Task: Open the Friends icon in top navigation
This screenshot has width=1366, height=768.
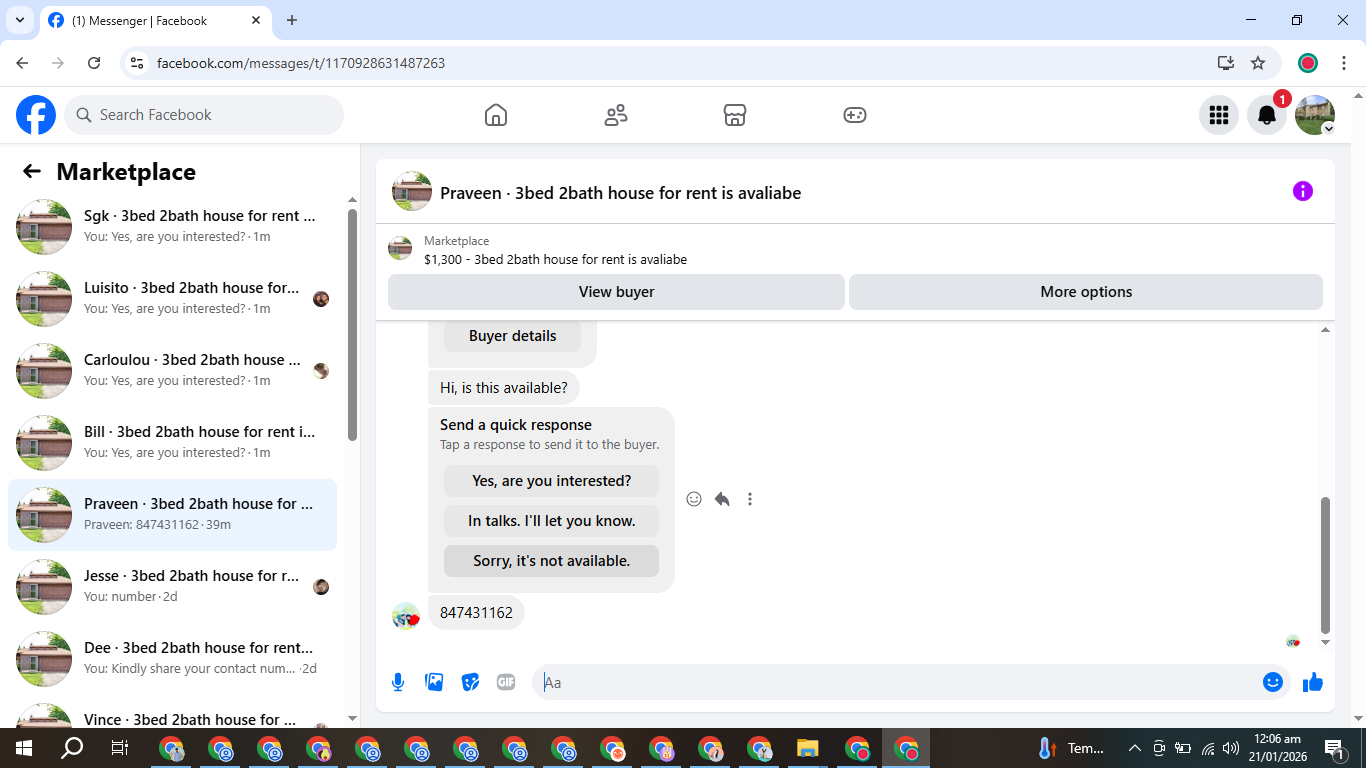Action: (616, 115)
